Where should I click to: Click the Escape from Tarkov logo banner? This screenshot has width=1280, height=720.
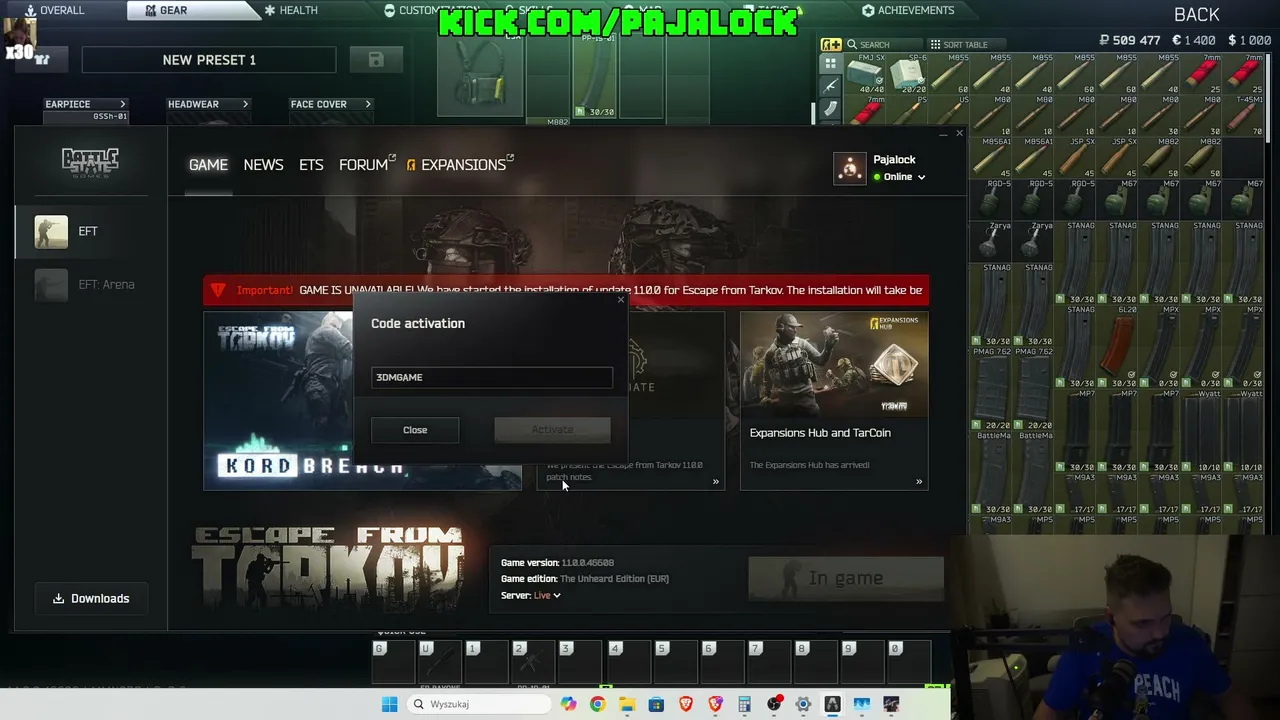point(328,571)
